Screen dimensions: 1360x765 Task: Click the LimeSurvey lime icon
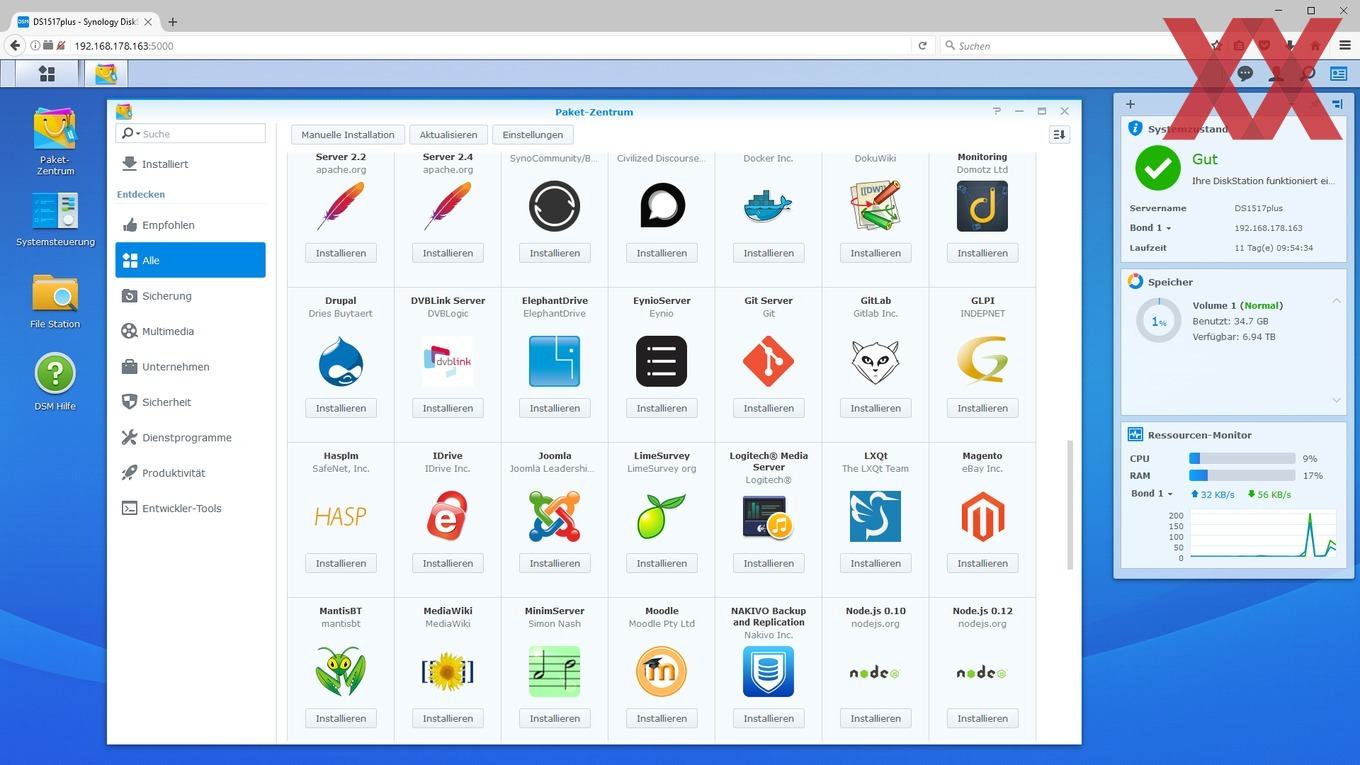tap(662, 516)
